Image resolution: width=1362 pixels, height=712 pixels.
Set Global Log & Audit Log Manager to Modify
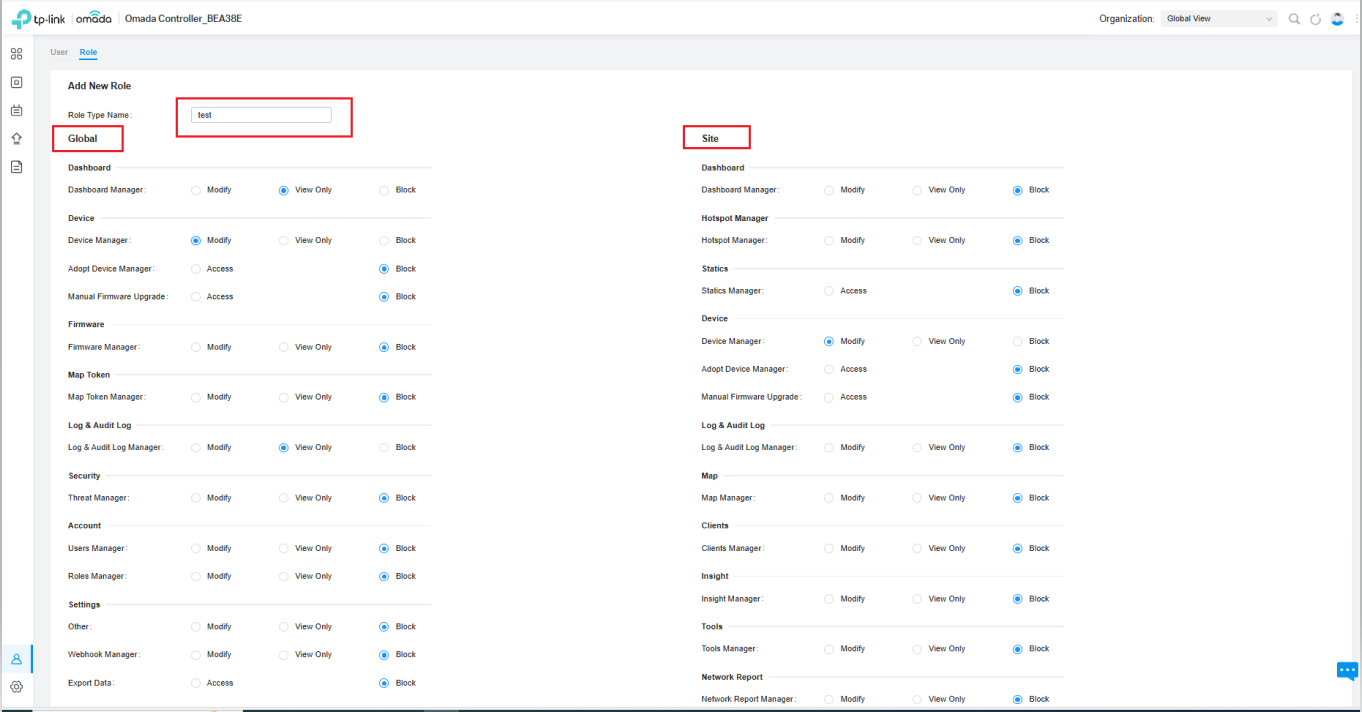[x=195, y=448]
